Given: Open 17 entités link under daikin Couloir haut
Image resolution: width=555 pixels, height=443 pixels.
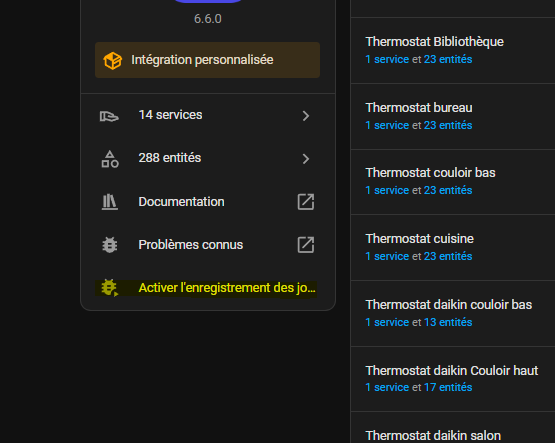Looking at the screenshot, I should [x=448, y=387].
